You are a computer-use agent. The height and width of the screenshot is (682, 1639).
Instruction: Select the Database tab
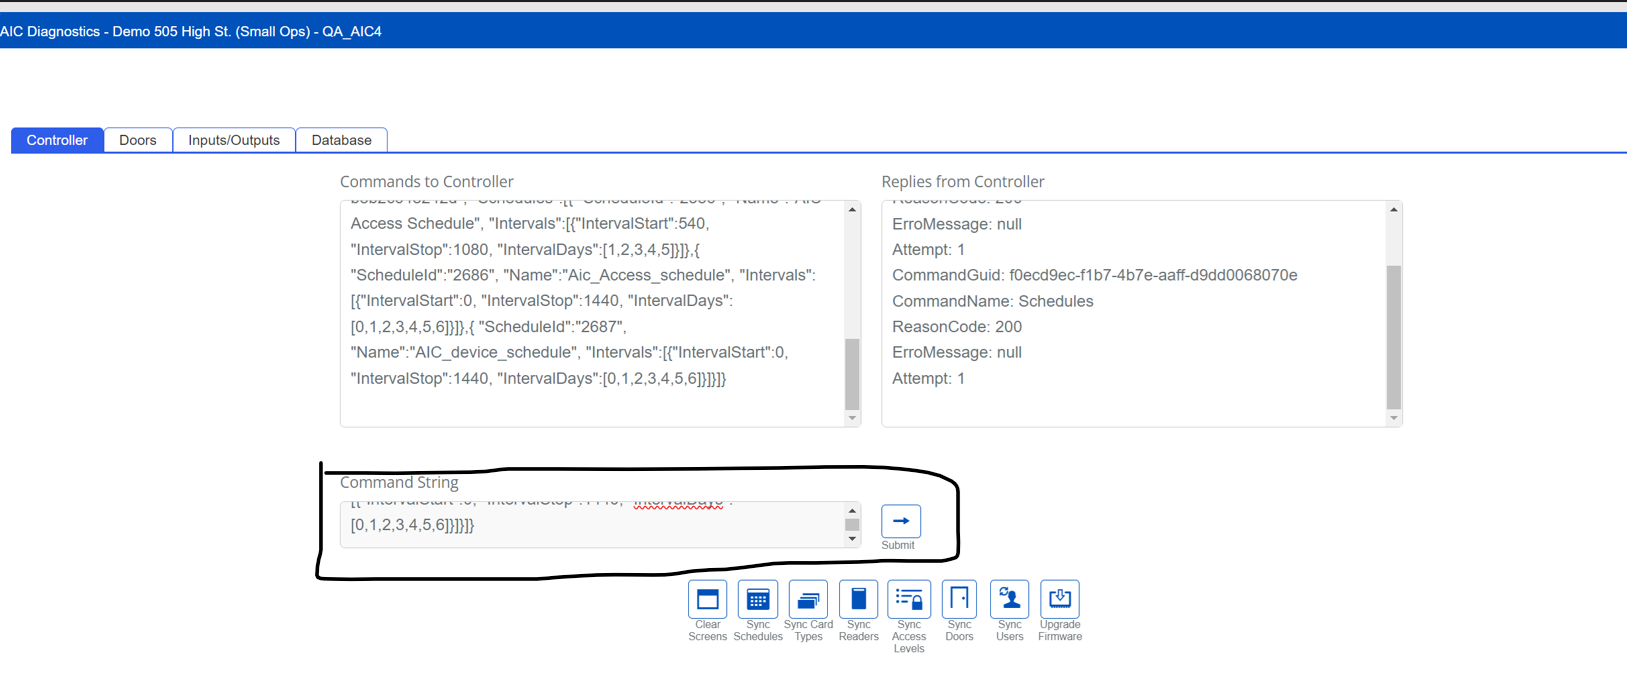point(341,140)
